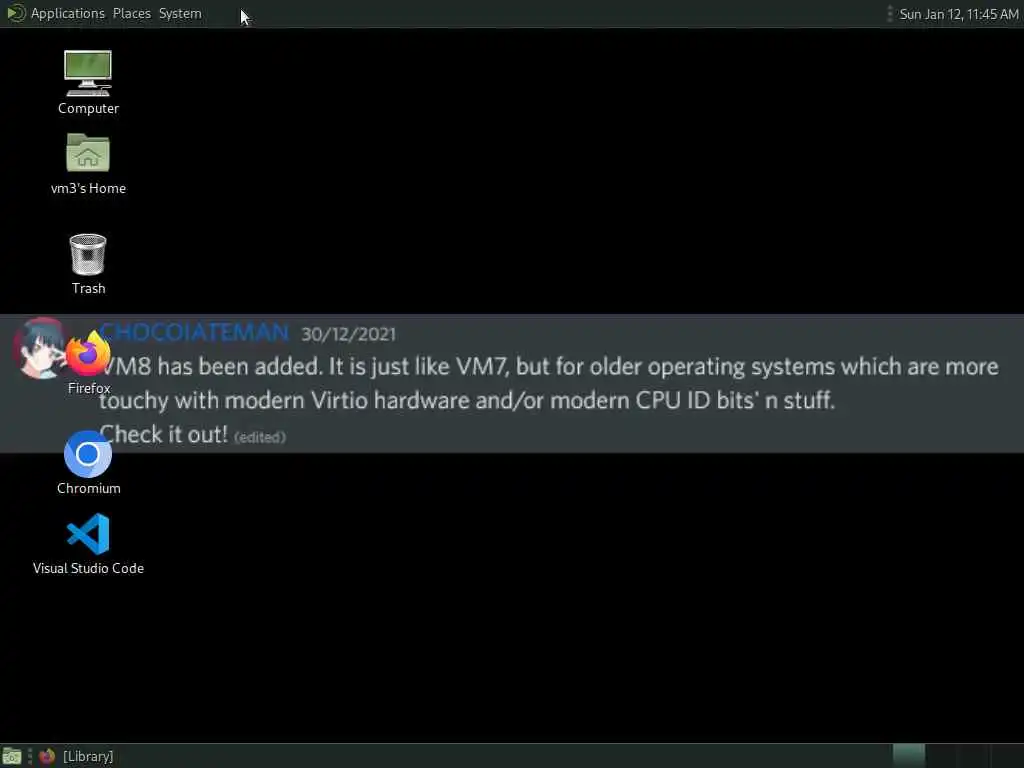Switch to the highlighted first workspace
This screenshot has width=1024, height=768.
908,756
